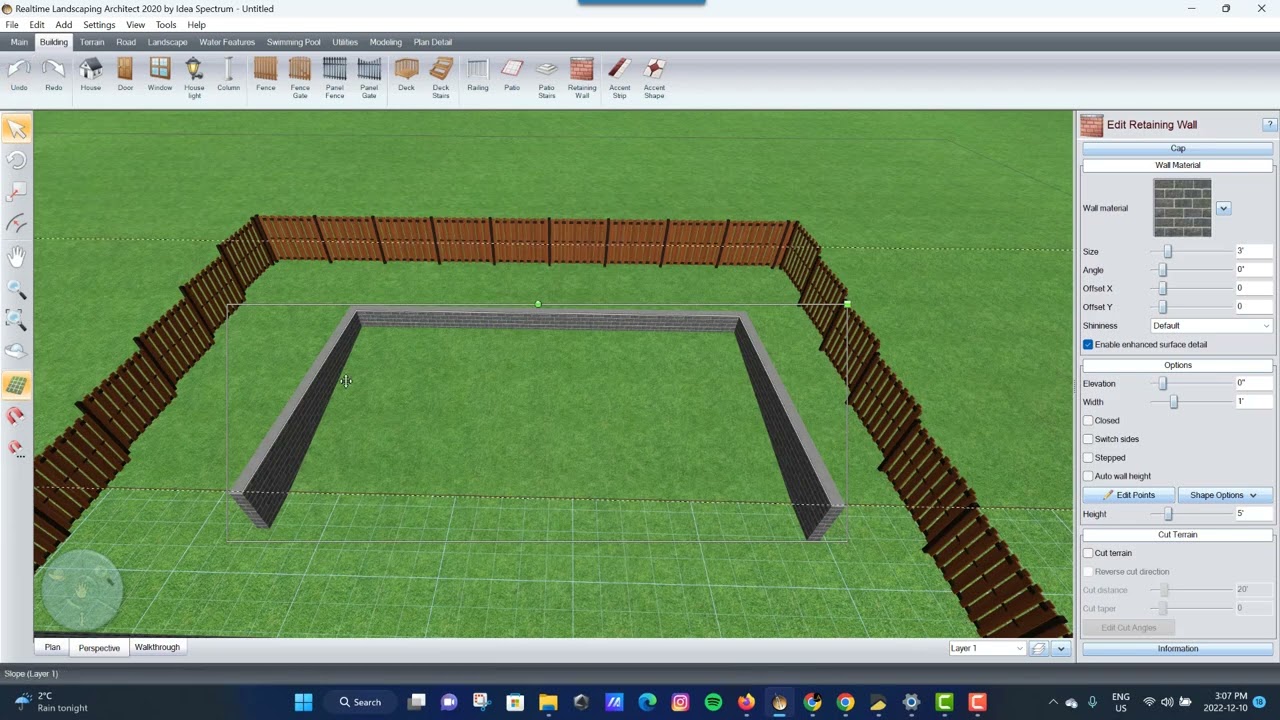
Task: Open the Settings menu
Action: 99,25
